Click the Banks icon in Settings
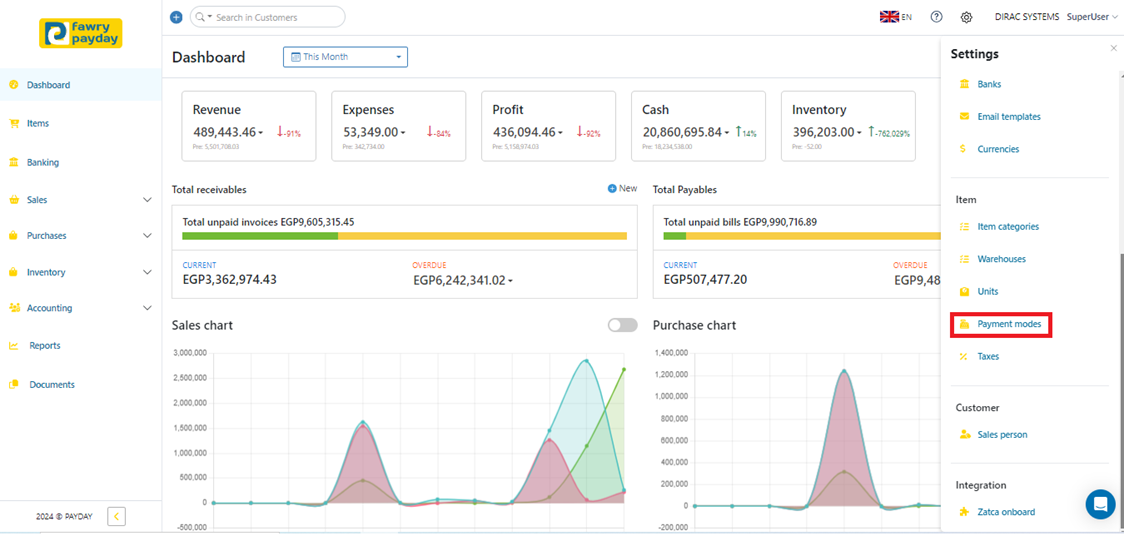Screen dimensions: 1124x541 (964, 84)
